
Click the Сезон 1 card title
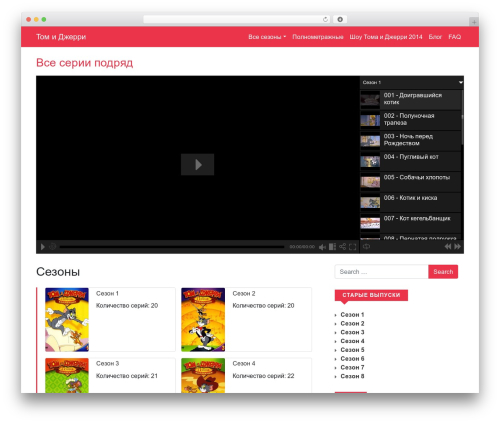click(x=107, y=293)
